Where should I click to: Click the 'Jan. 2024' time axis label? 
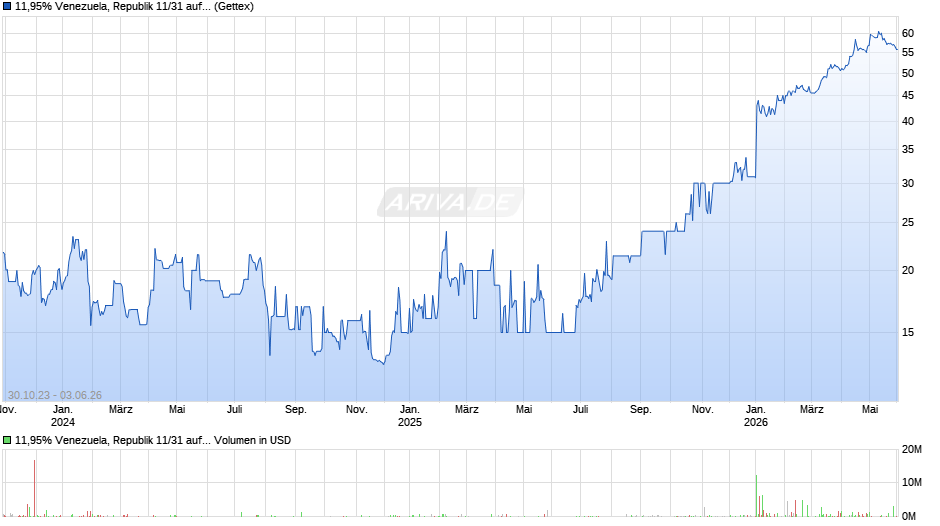[63, 416]
